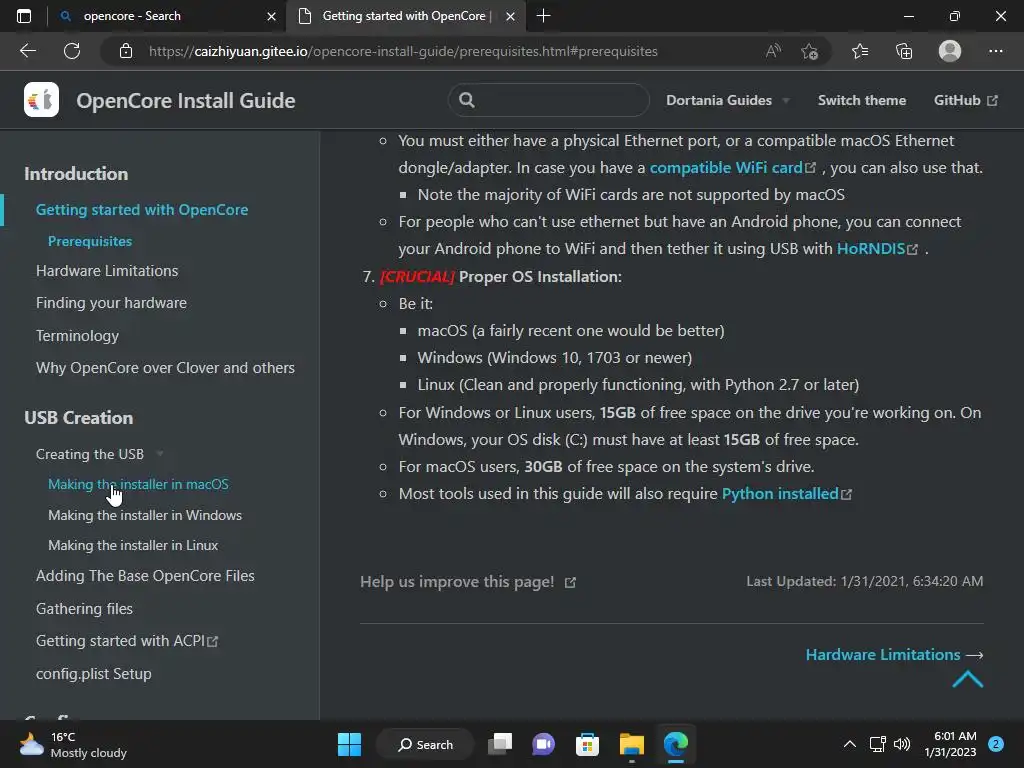Open Favorites list icon
The image size is (1024, 768).
[860, 51]
